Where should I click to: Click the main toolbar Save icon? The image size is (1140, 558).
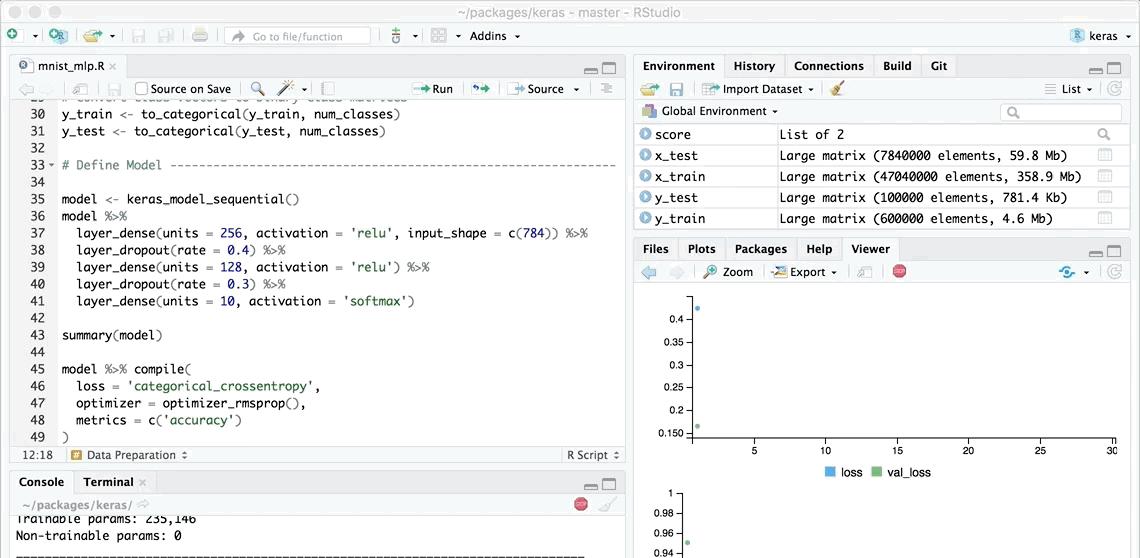(138, 35)
